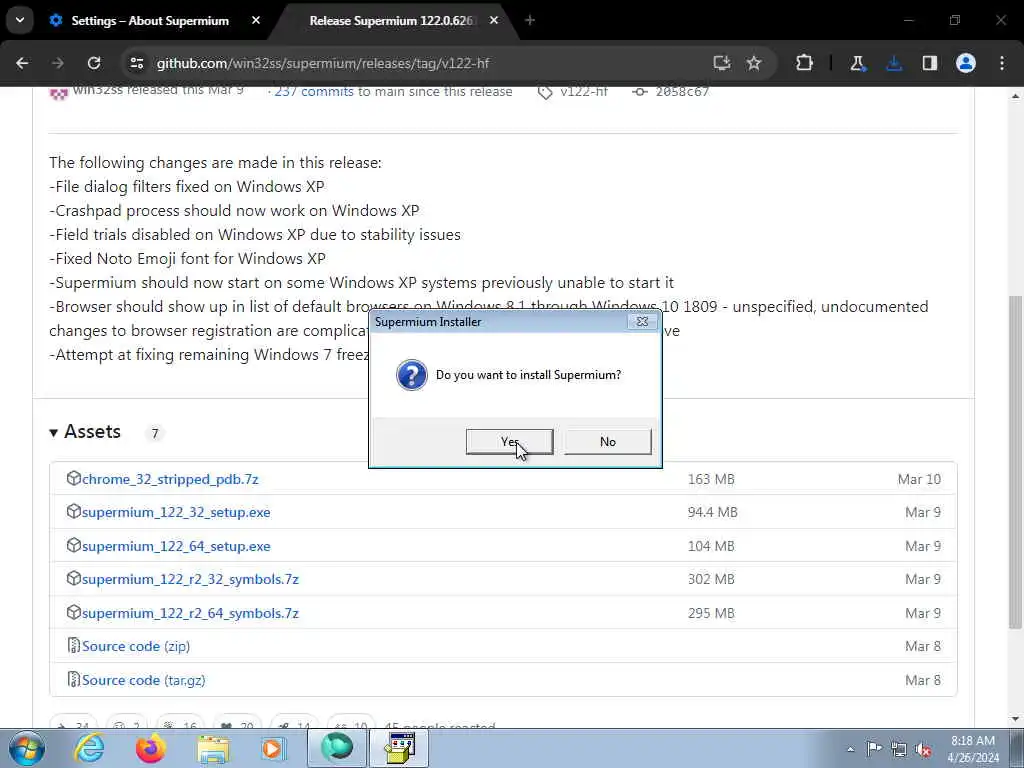Open the profile avatar menu
This screenshot has width=1024, height=768.
[966, 63]
